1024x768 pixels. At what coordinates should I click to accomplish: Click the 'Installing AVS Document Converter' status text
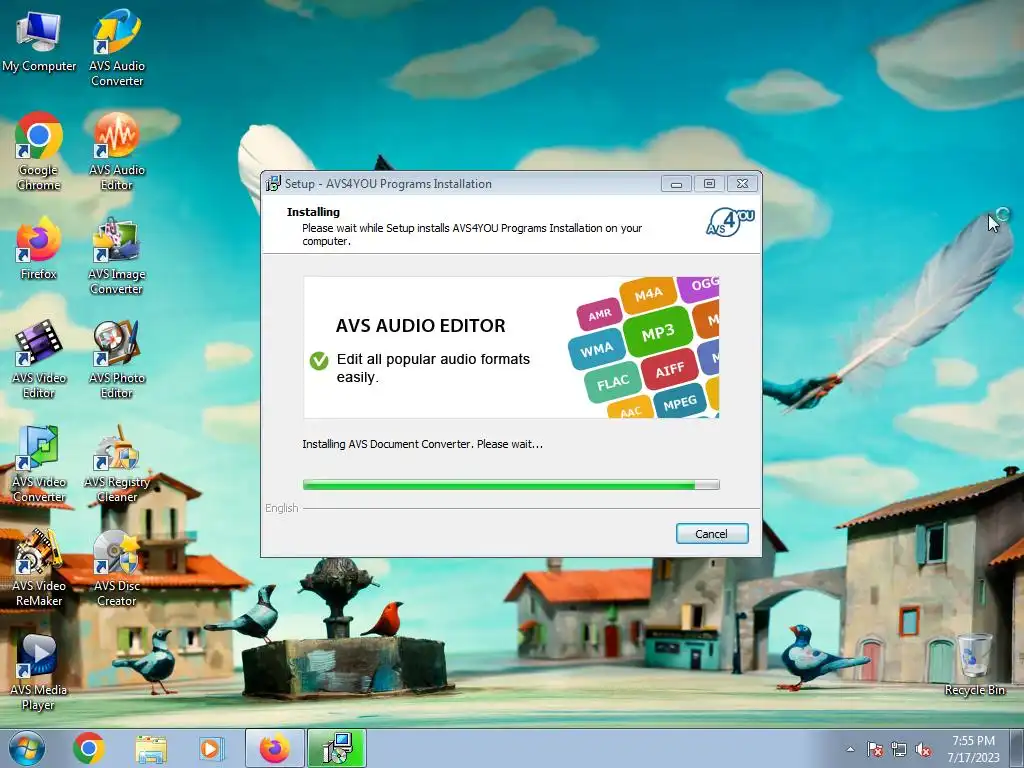pos(423,444)
